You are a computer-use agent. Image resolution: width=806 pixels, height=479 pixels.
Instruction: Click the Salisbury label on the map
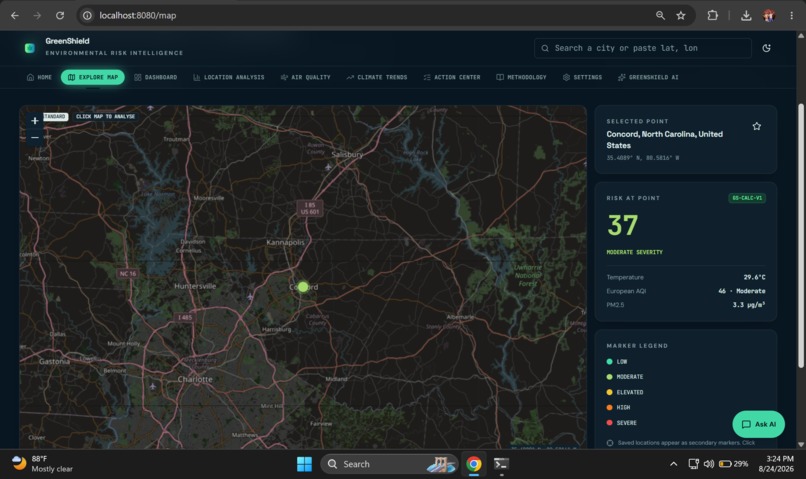tap(347, 154)
